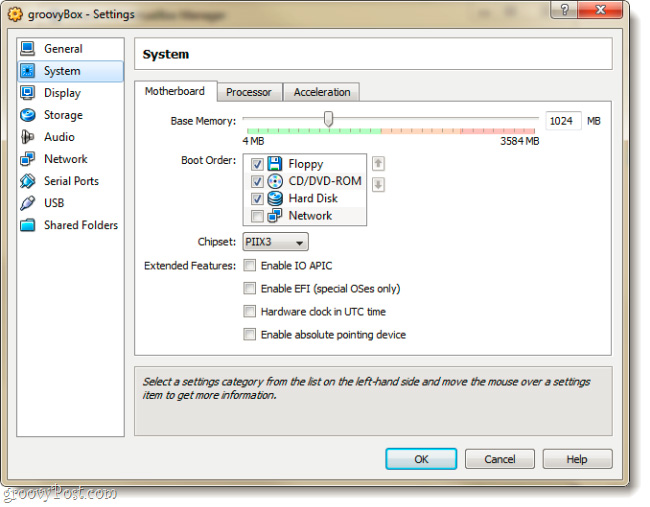
Task: Click the 3584 MB maximum memory label
Action: tap(519, 141)
